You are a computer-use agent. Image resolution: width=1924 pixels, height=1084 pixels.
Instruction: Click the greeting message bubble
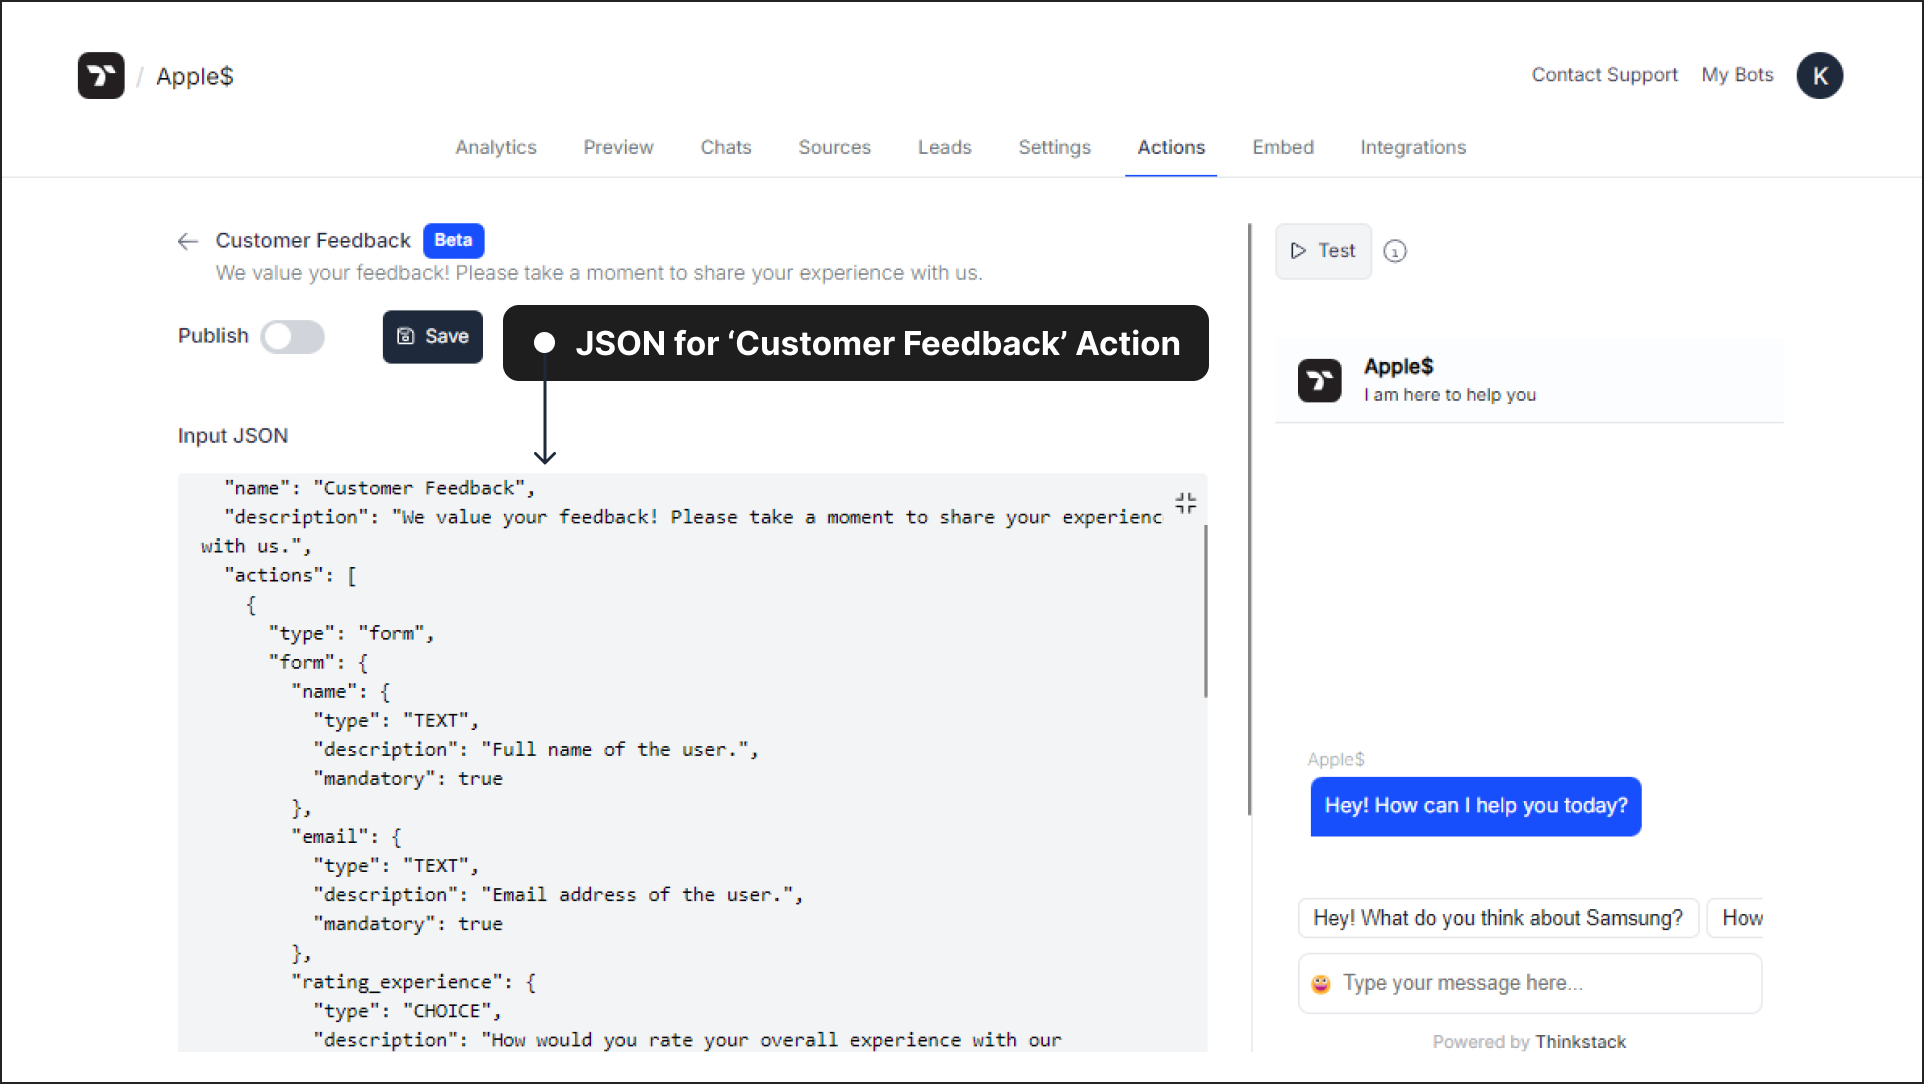(1476, 806)
